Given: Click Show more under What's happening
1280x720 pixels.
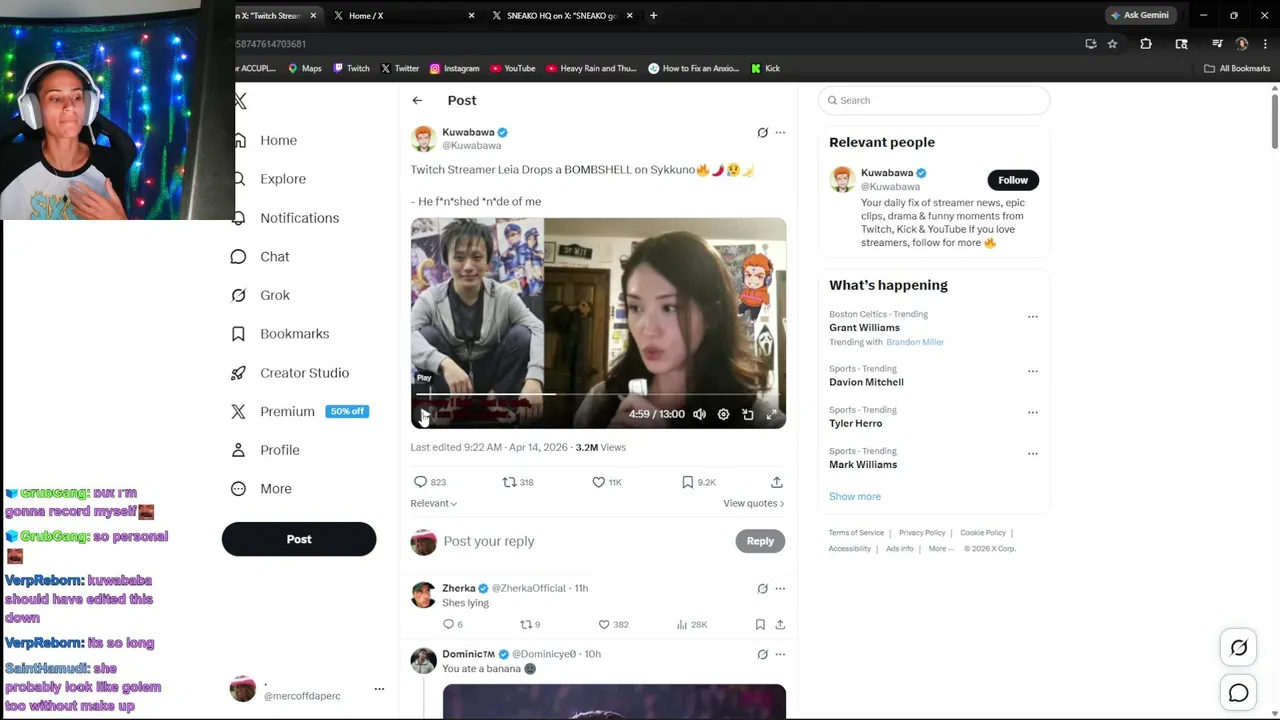Looking at the screenshot, I should (x=855, y=496).
